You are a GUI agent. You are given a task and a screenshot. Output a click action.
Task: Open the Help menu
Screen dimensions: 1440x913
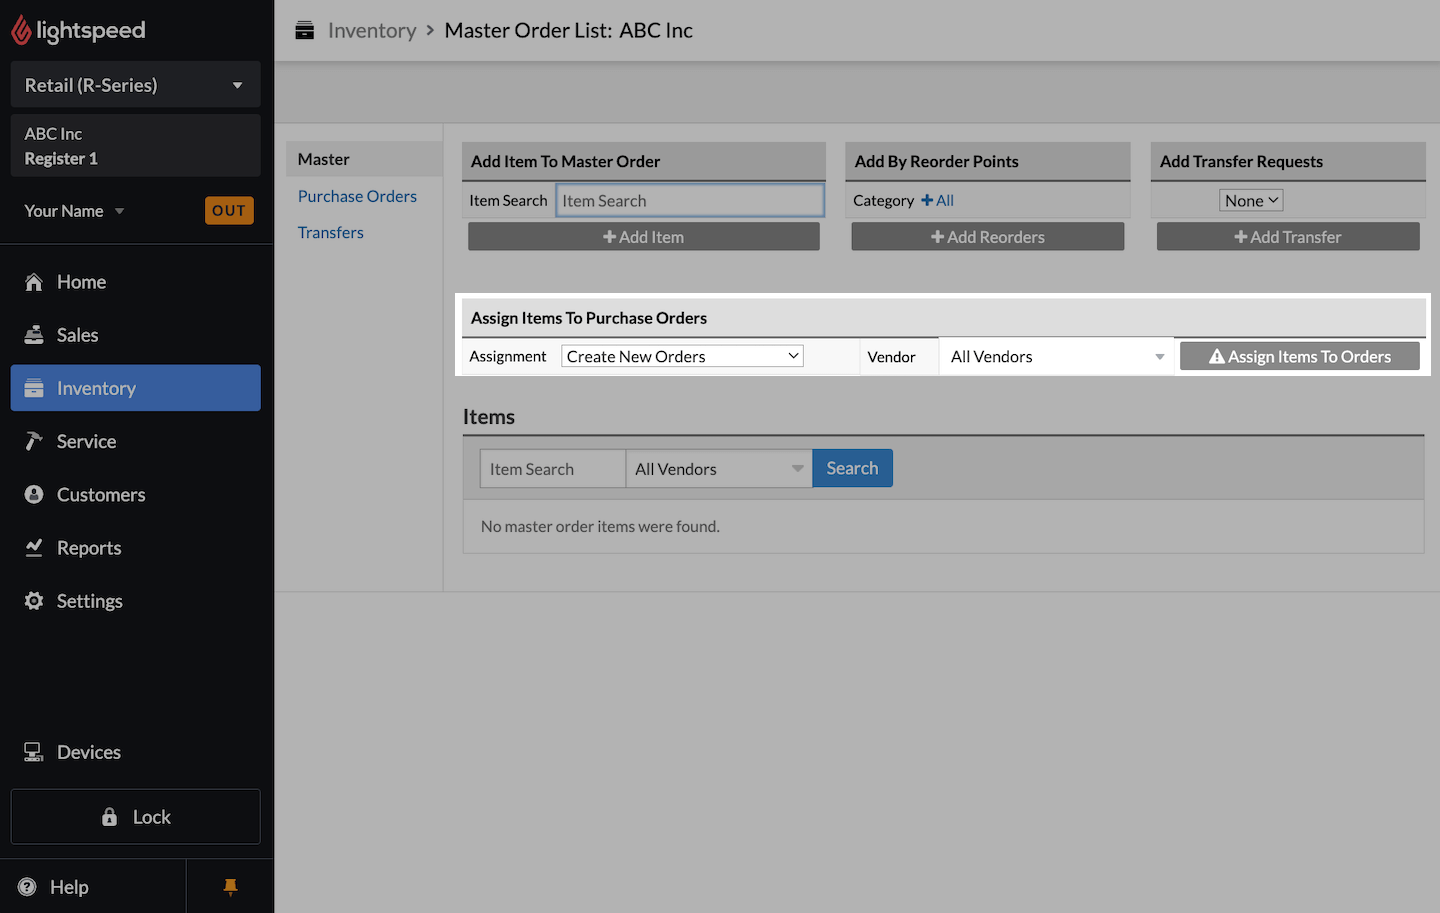pos(92,887)
